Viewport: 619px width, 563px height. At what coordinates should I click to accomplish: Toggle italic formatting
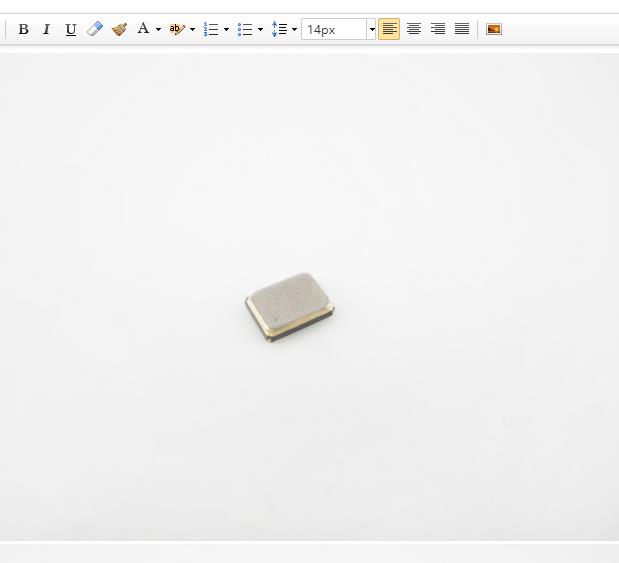[x=46, y=29]
